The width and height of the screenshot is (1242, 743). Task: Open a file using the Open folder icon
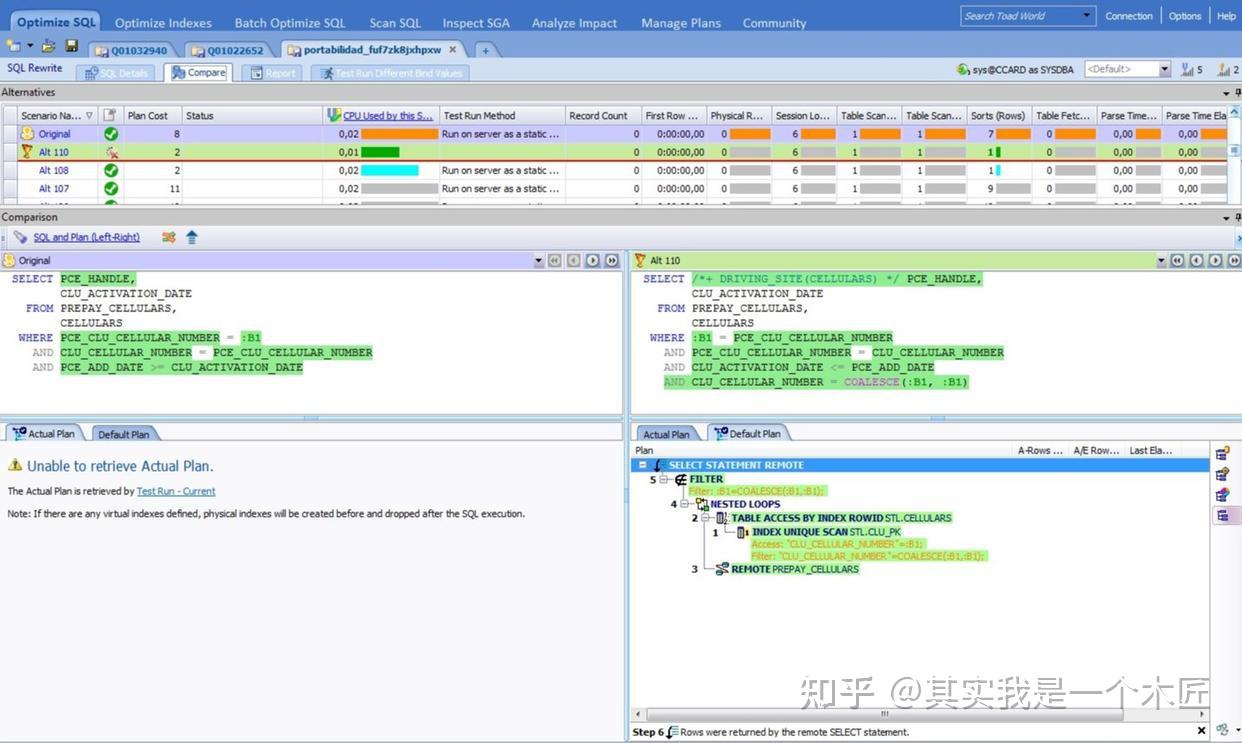pos(48,45)
